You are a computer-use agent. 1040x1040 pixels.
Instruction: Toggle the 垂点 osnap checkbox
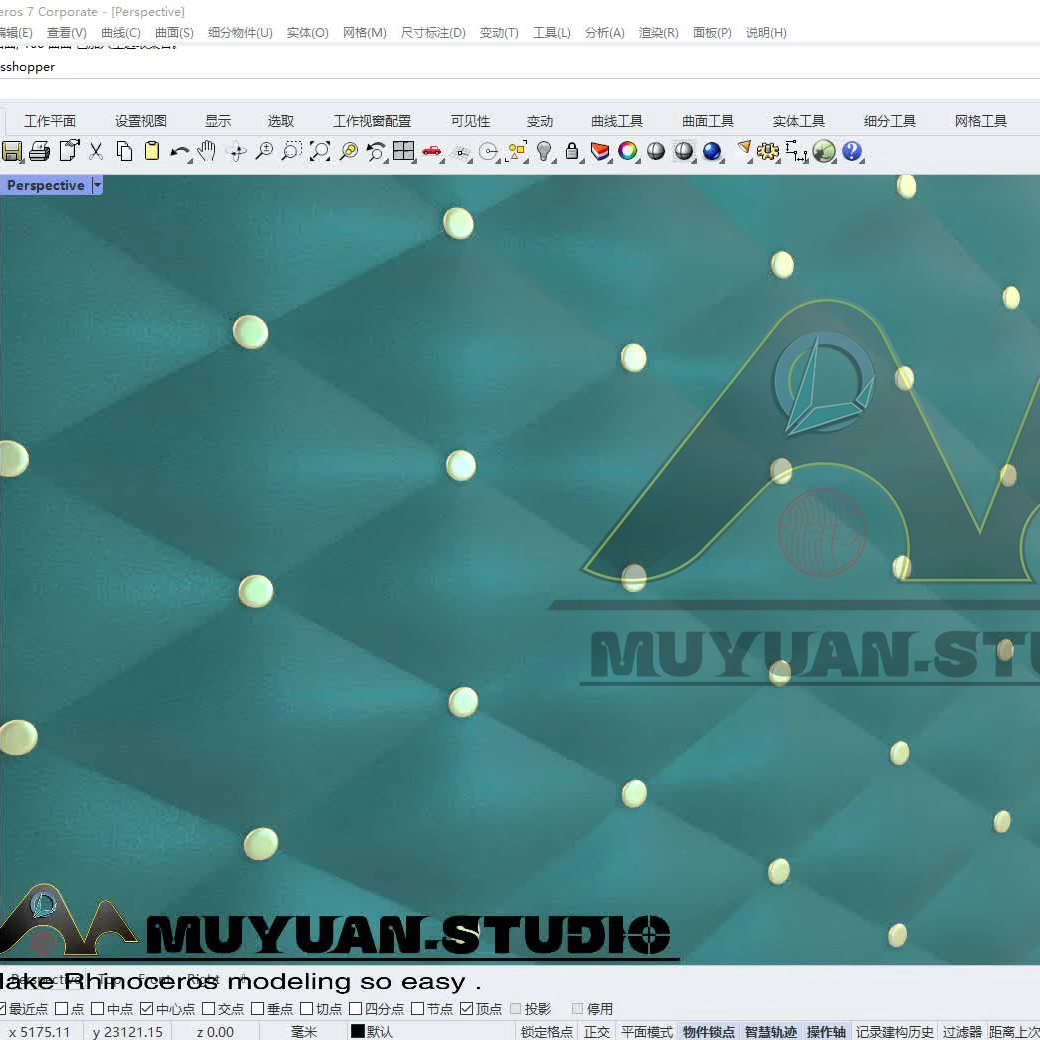click(257, 1008)
